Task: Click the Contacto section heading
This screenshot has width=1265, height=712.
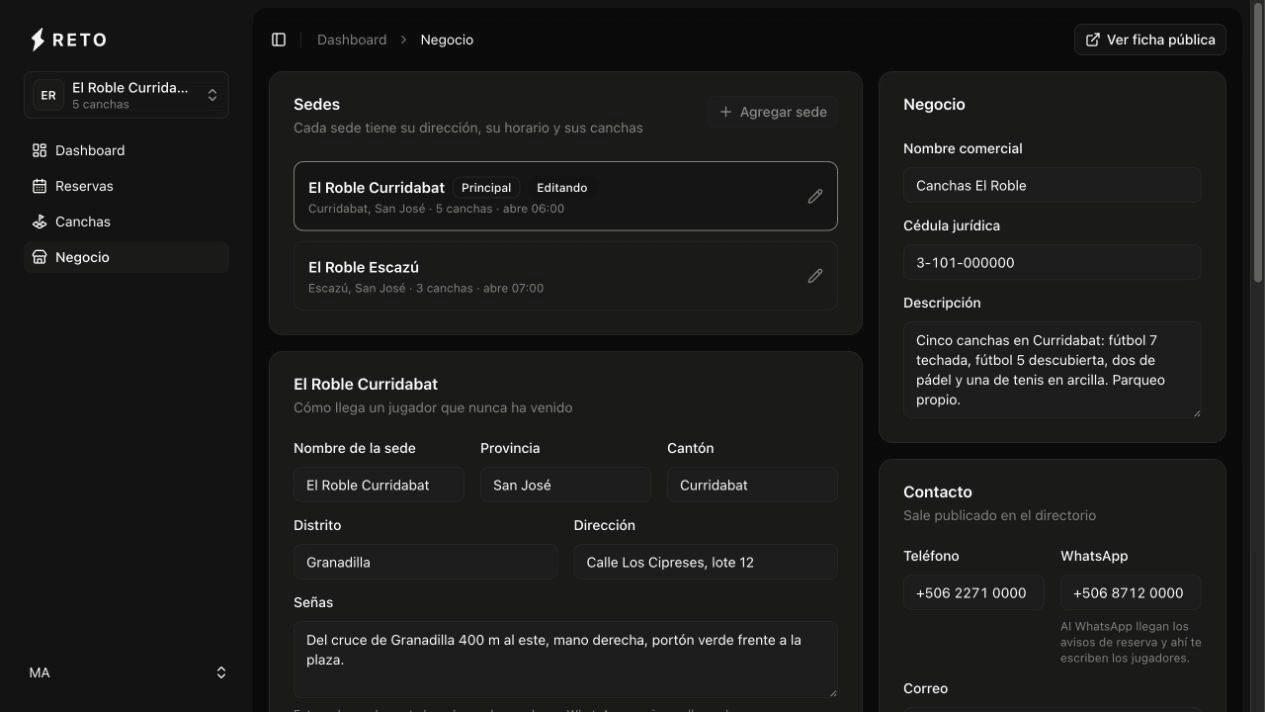Action: [x=937, y=492]
